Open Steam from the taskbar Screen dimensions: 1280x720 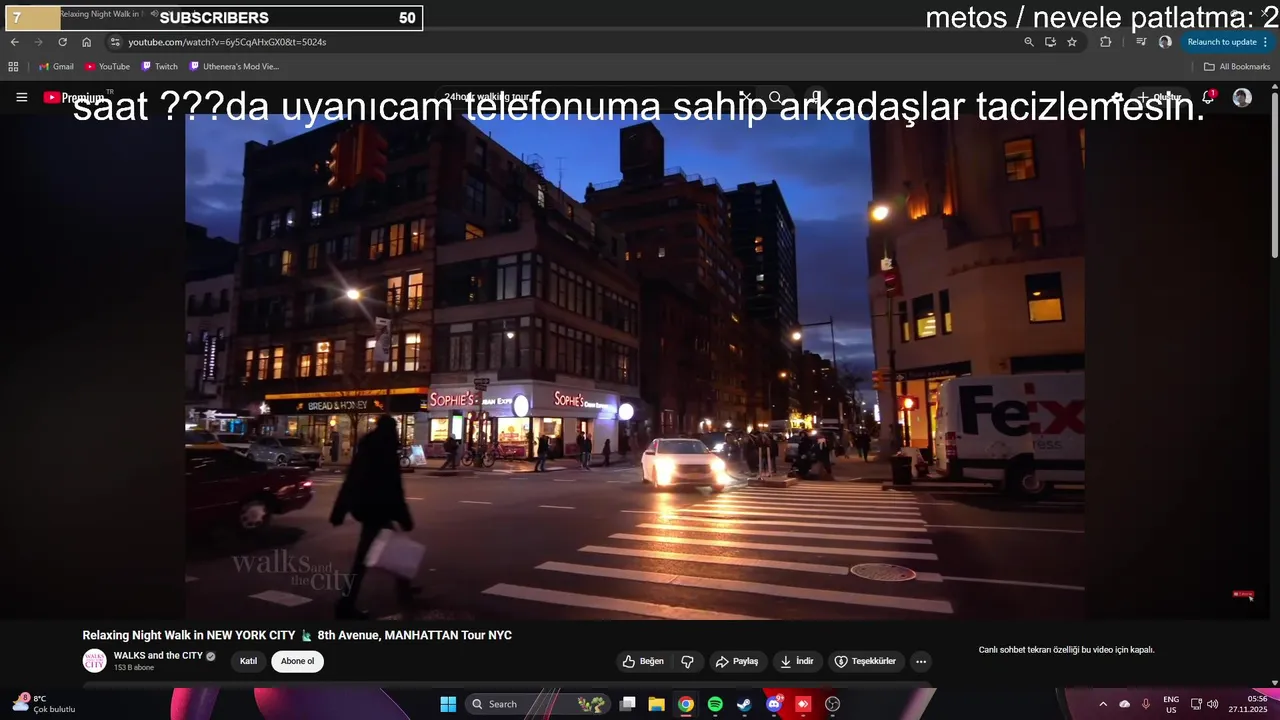744,704
